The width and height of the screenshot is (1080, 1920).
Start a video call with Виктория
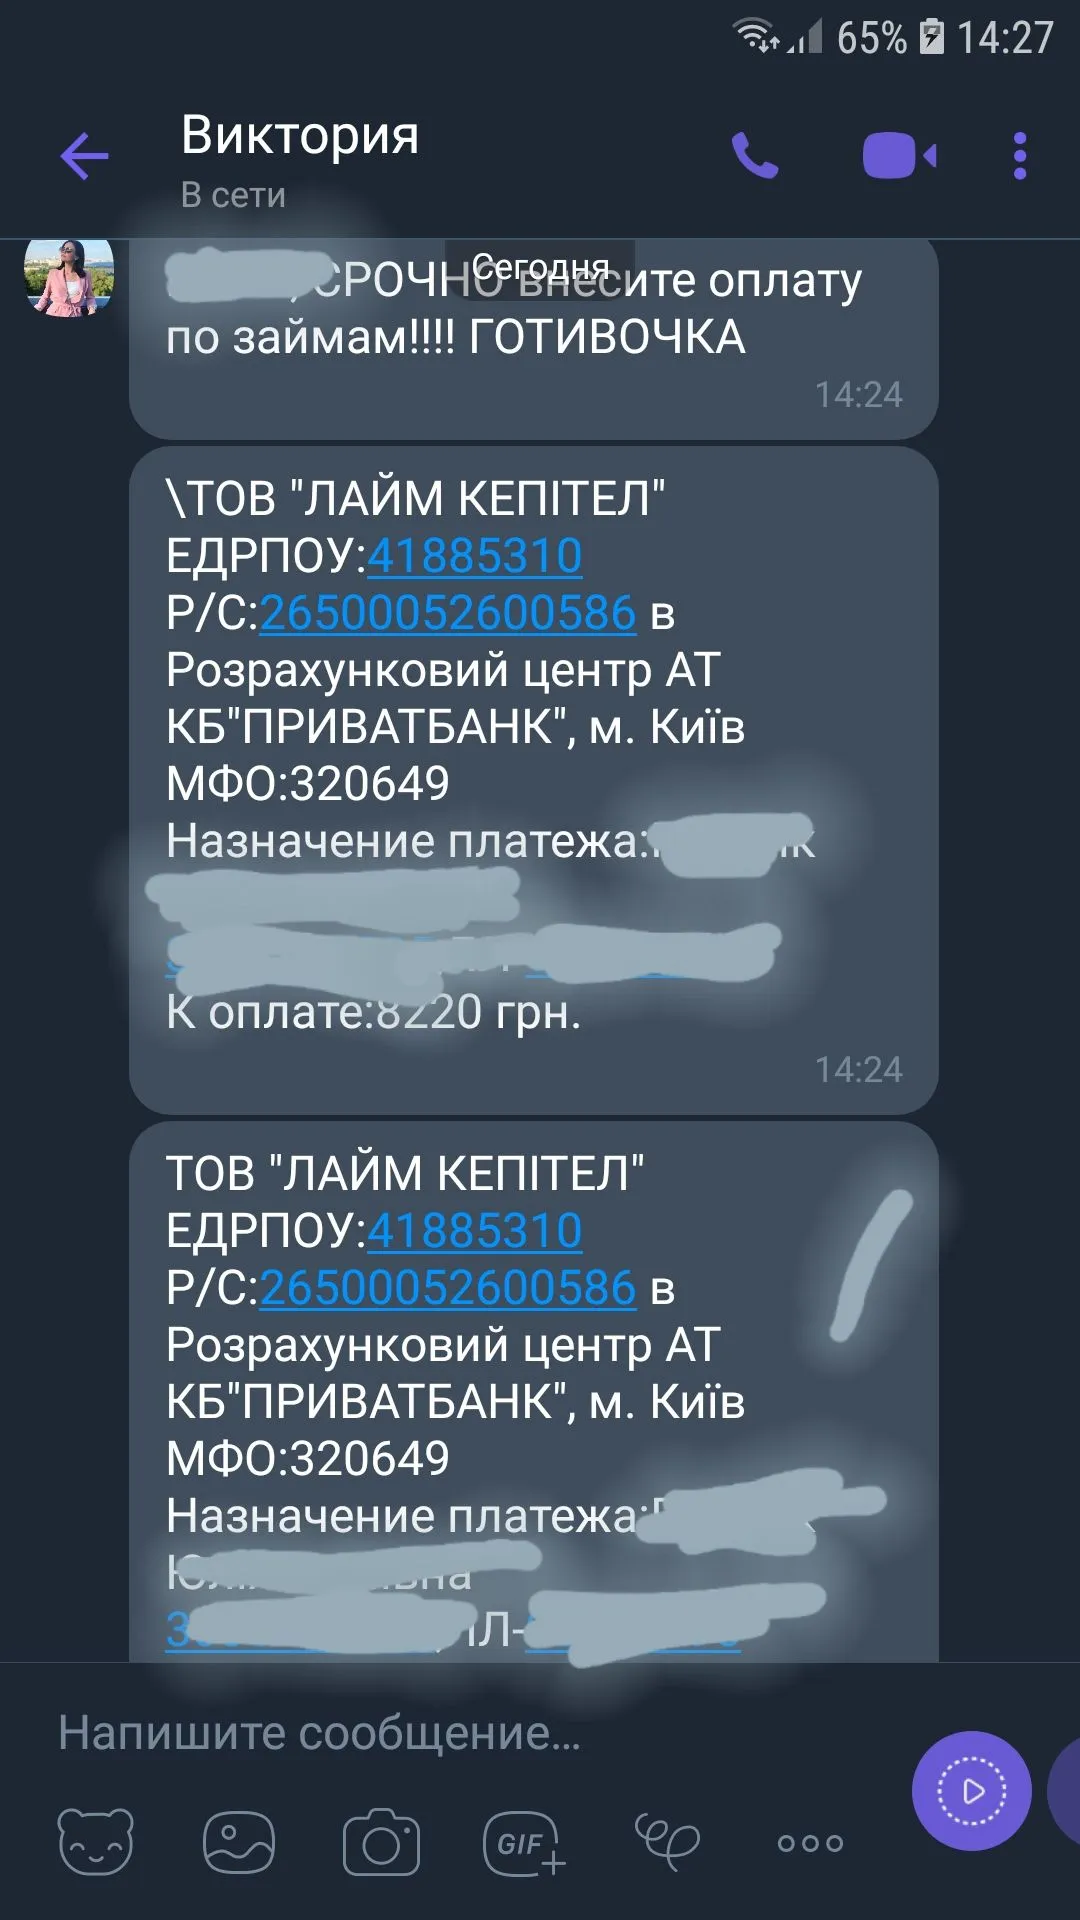(899, 156)
